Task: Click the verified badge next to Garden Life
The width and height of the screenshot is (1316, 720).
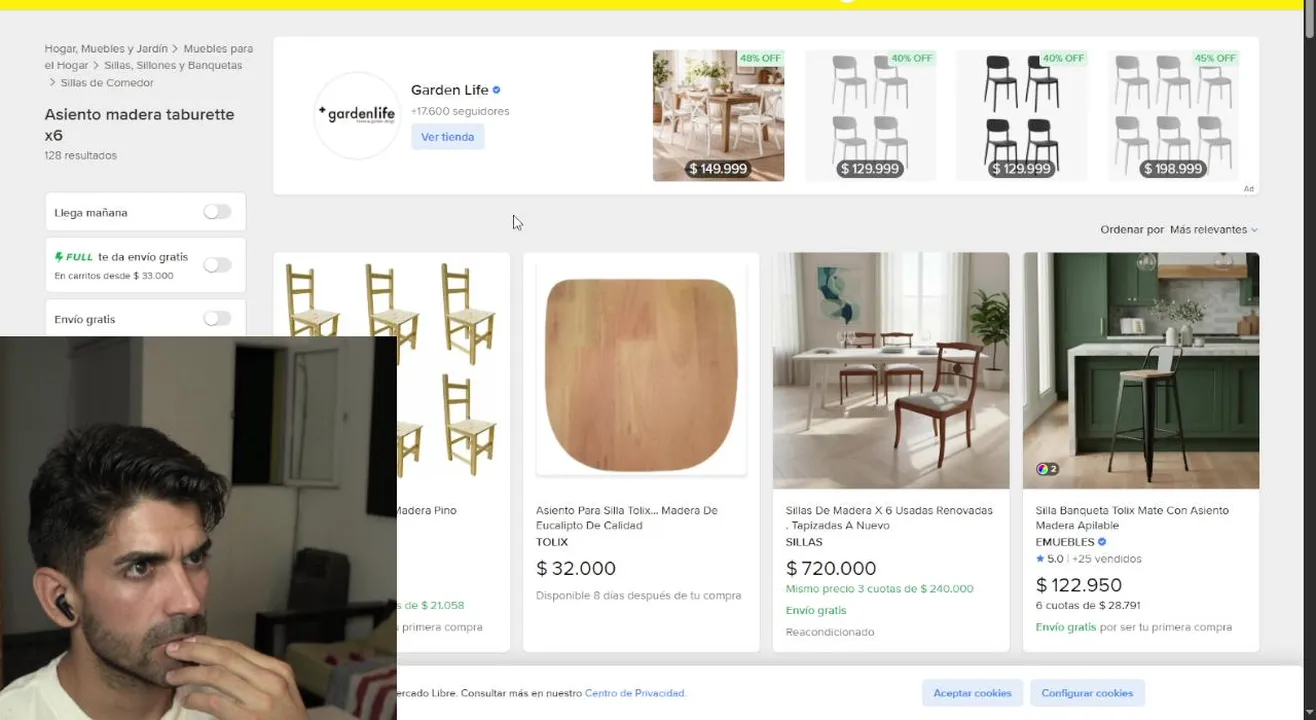Action: click(497, 90)
